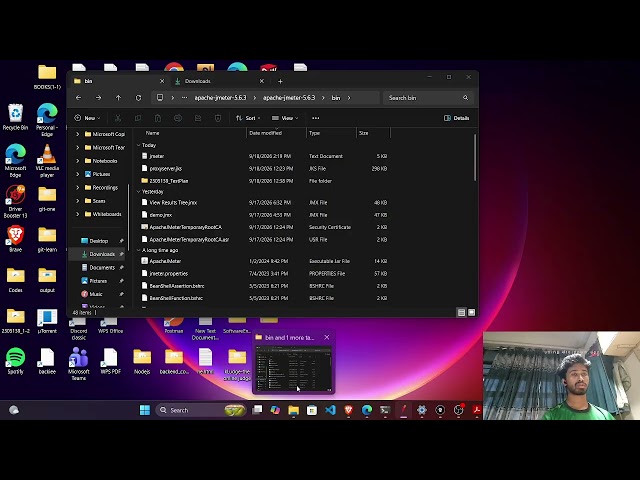Switch to the bin tab

click(118, 81)
